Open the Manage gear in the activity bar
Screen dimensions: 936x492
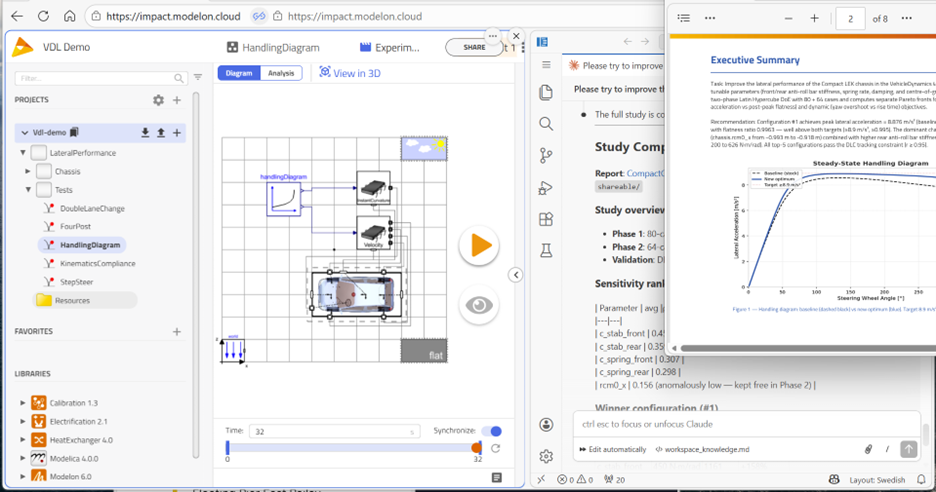coord(546,457)
